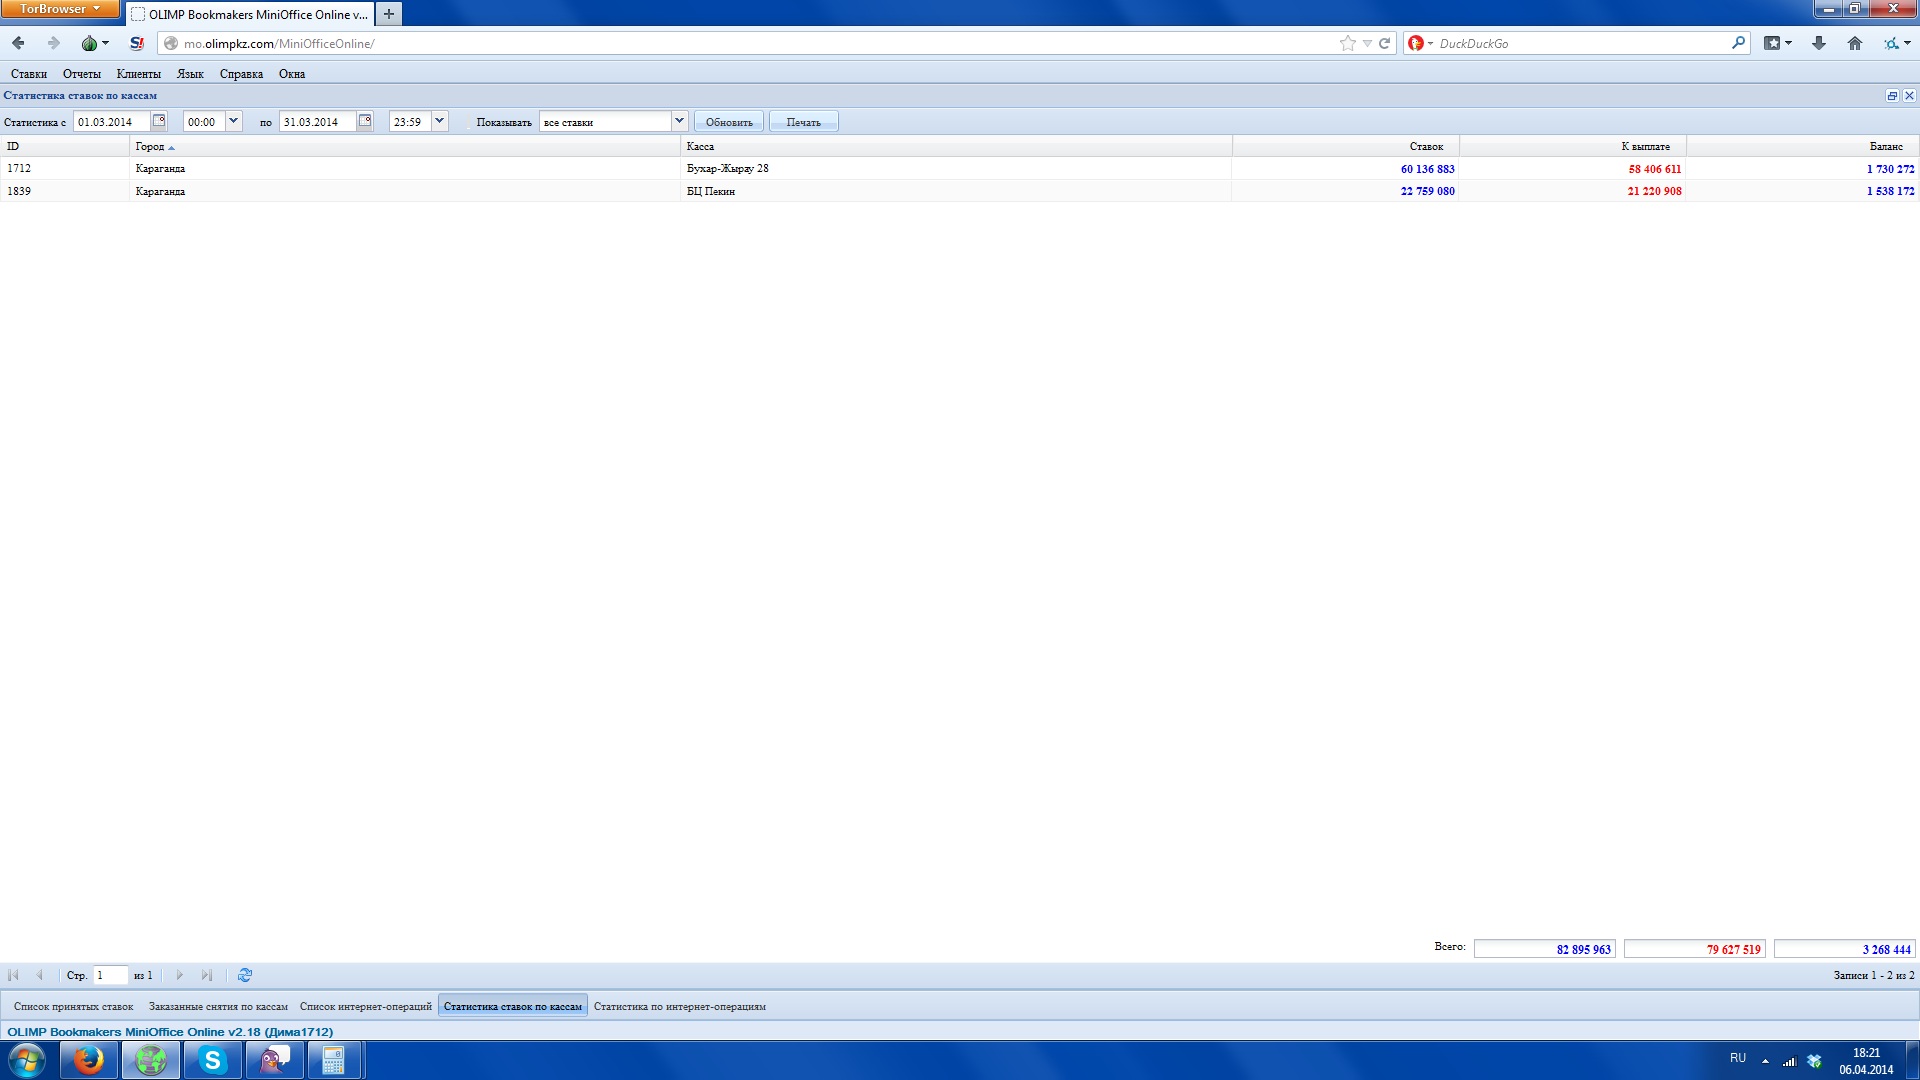Image resolution: width=1920 pixels, height=1080 pixels.
Task: Select row with ID 1712
Action: pyautogui.click(x=959, y=168)
